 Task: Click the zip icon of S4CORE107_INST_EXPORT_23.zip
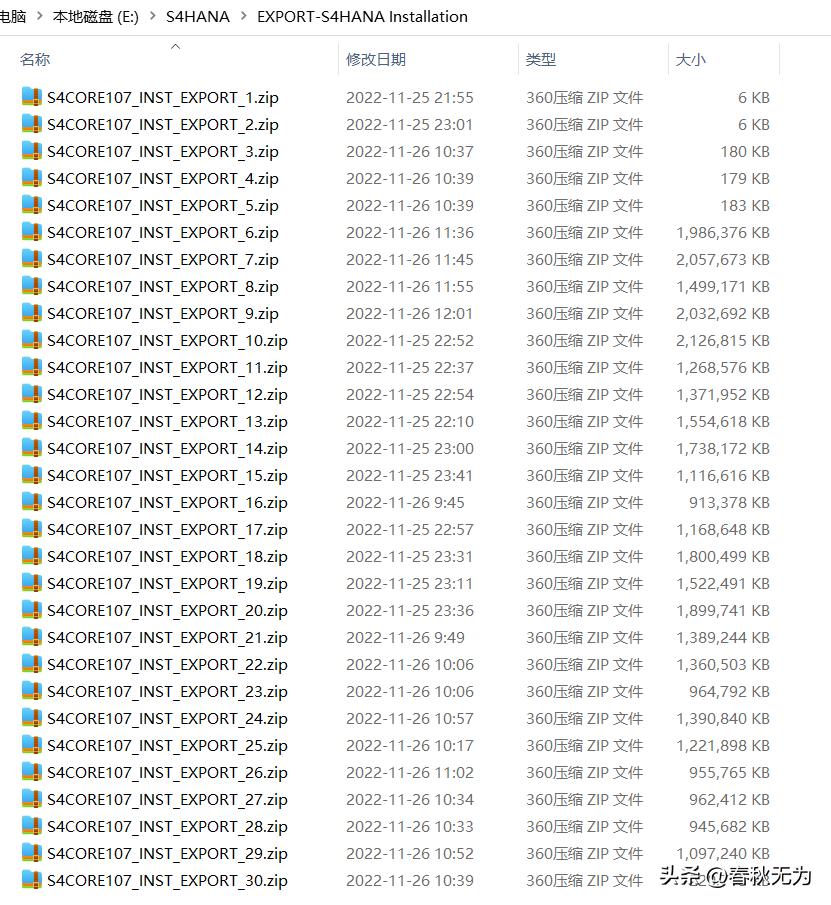point(32,691)
